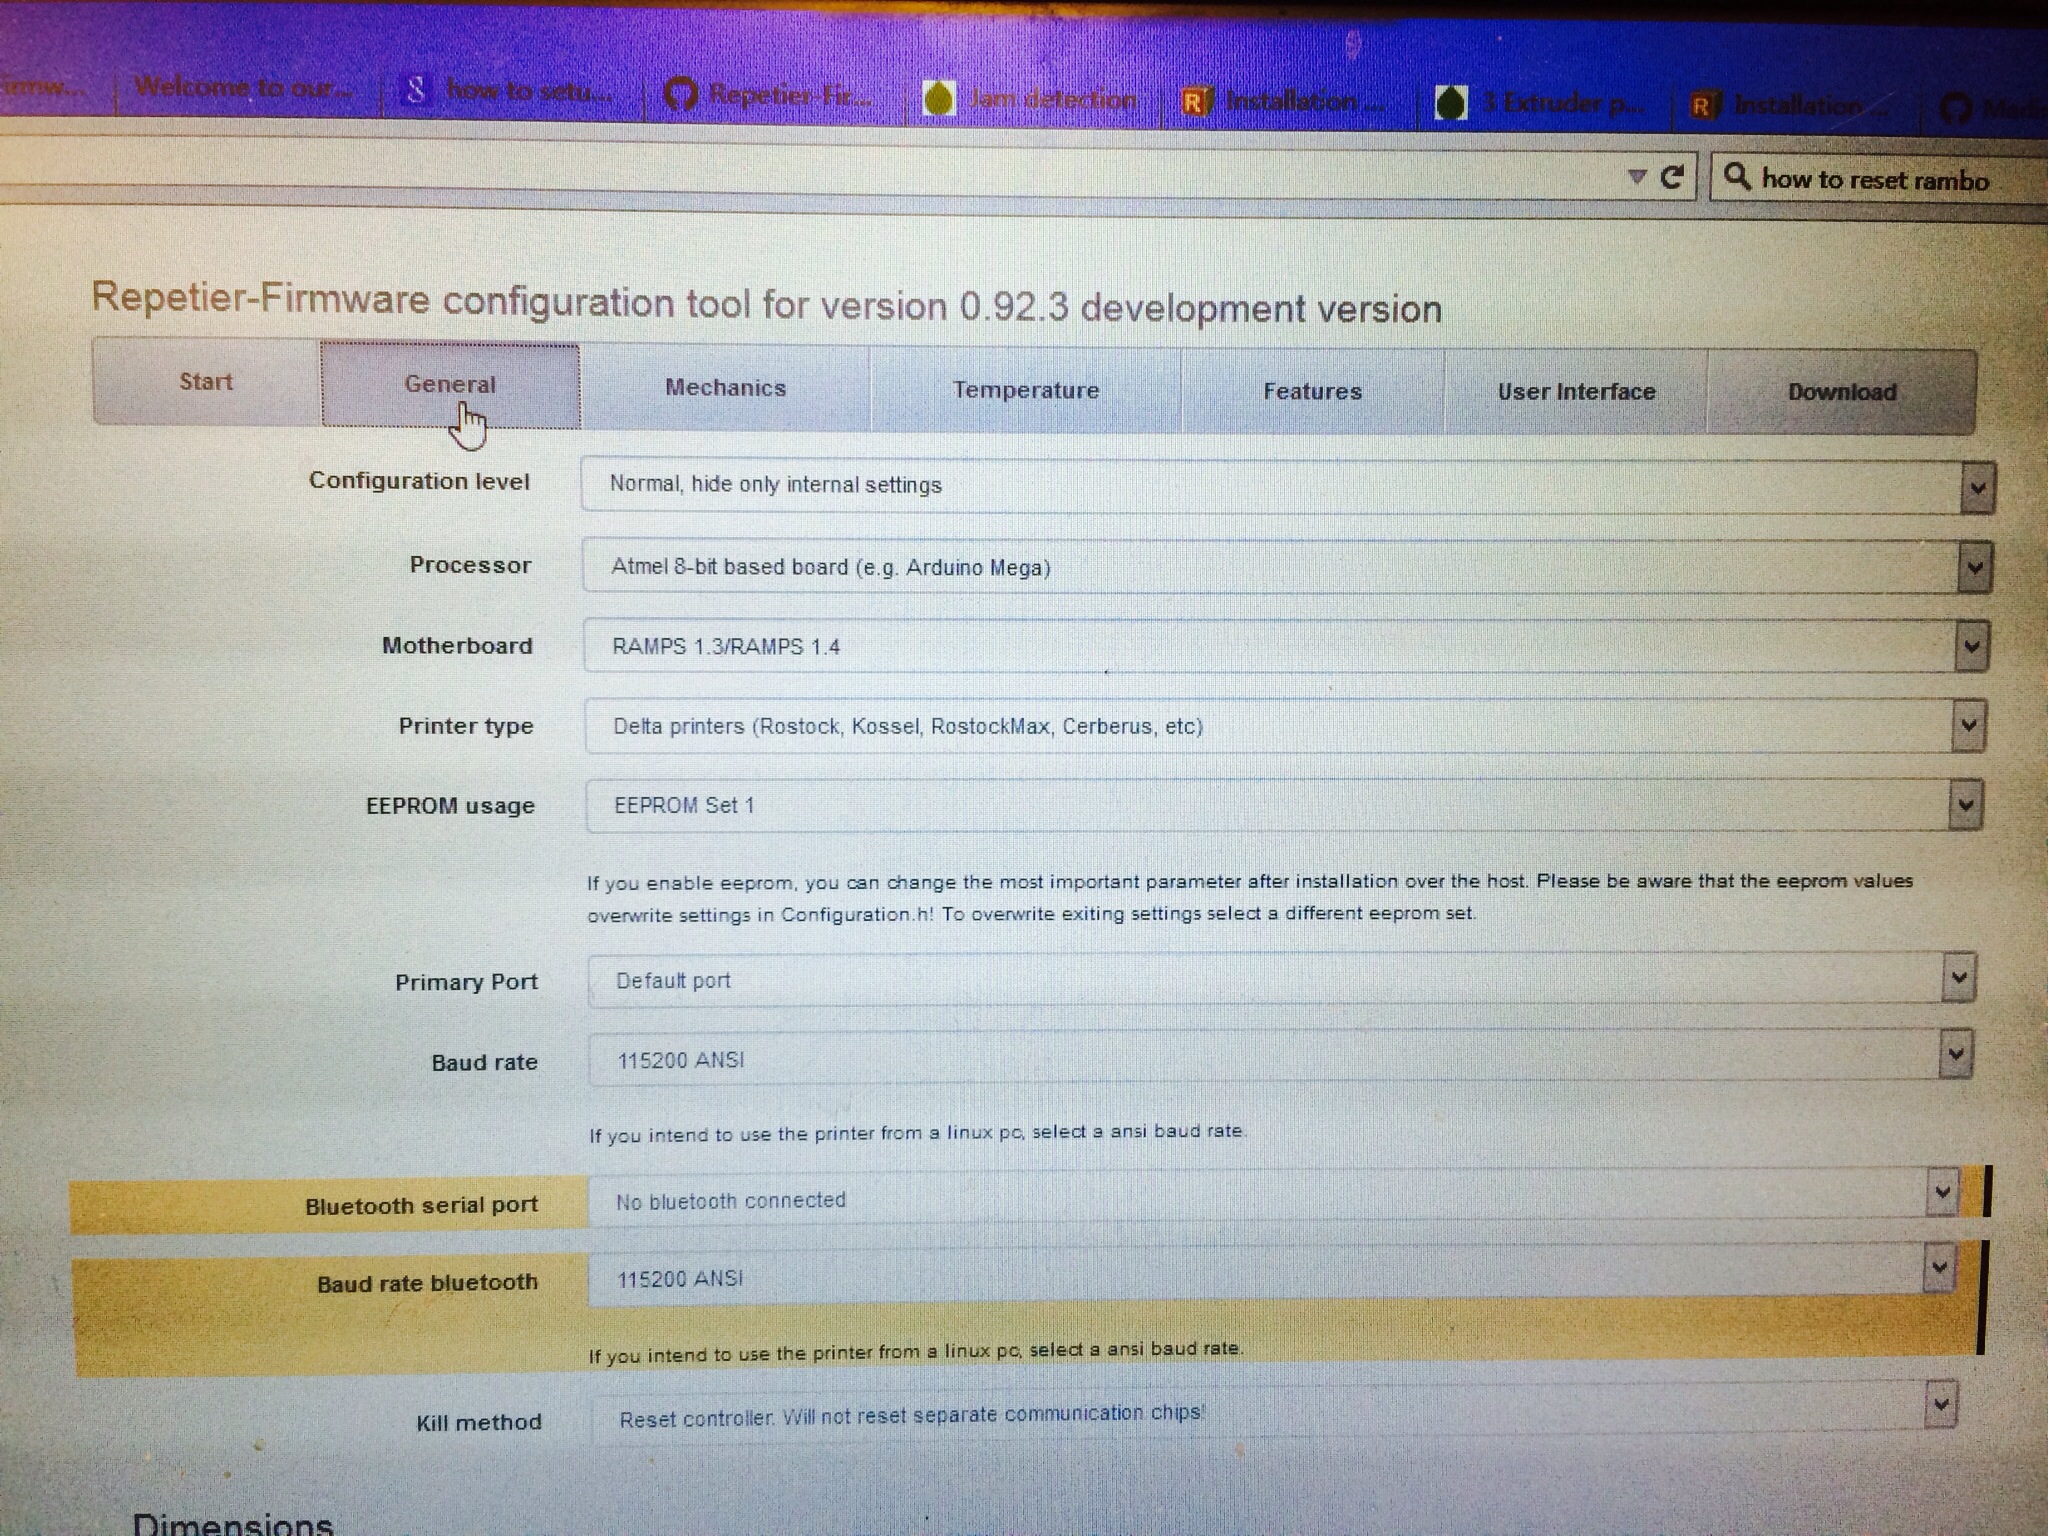Open the Features tab
The height and width of the screenshot is (1536, 2048).
pyautogui.click(x=1312, y=391)
